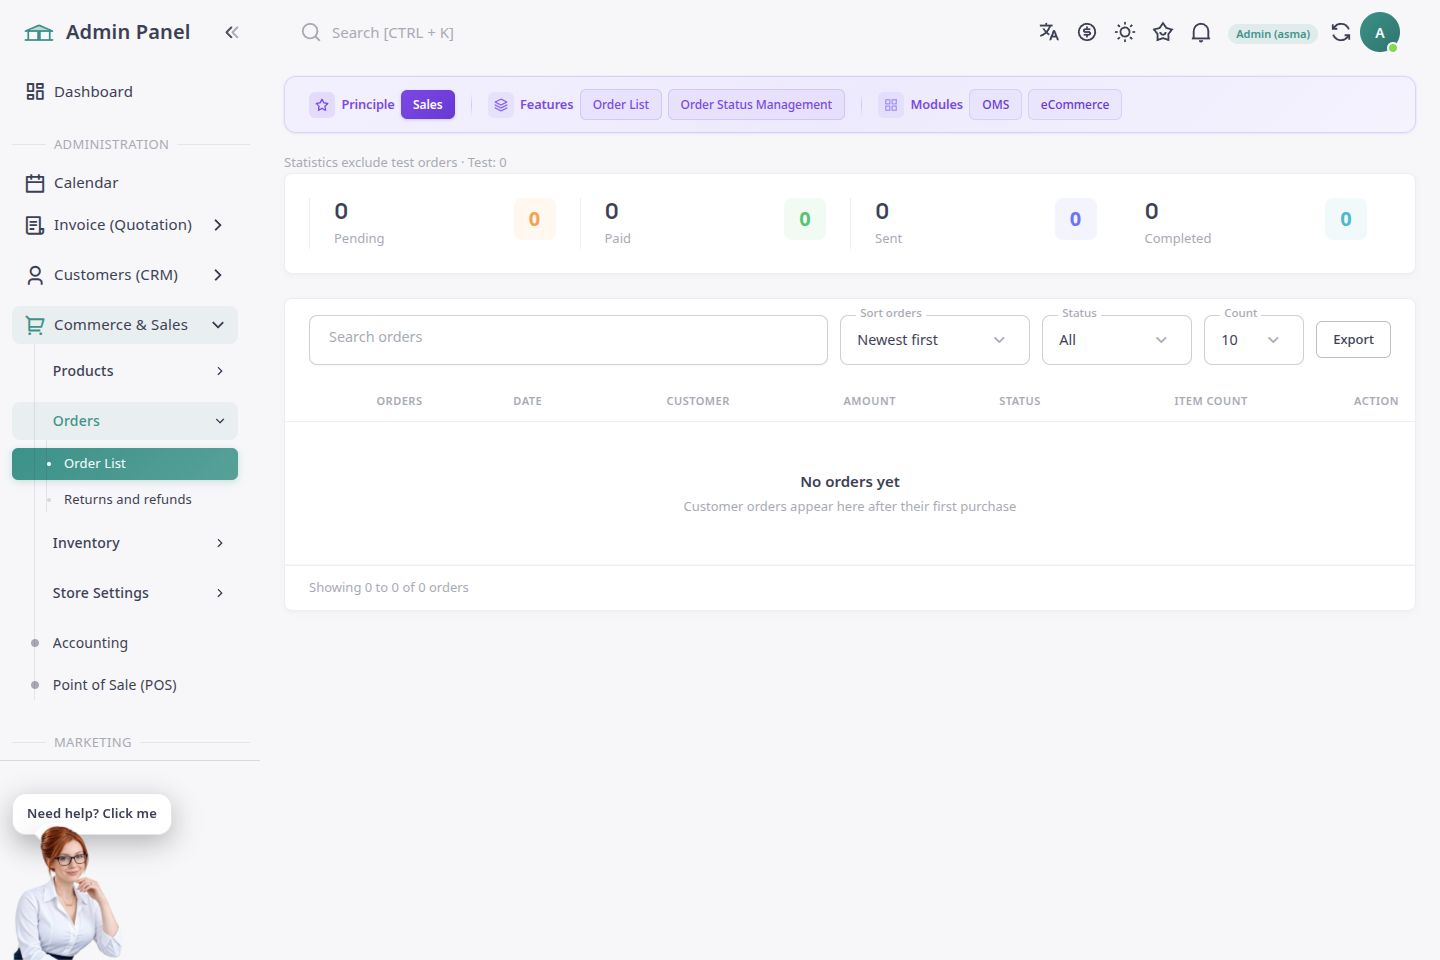Focus the top Search [CTRL + K] field
This screenshot has width=1440, height=960.
(392, 32)
